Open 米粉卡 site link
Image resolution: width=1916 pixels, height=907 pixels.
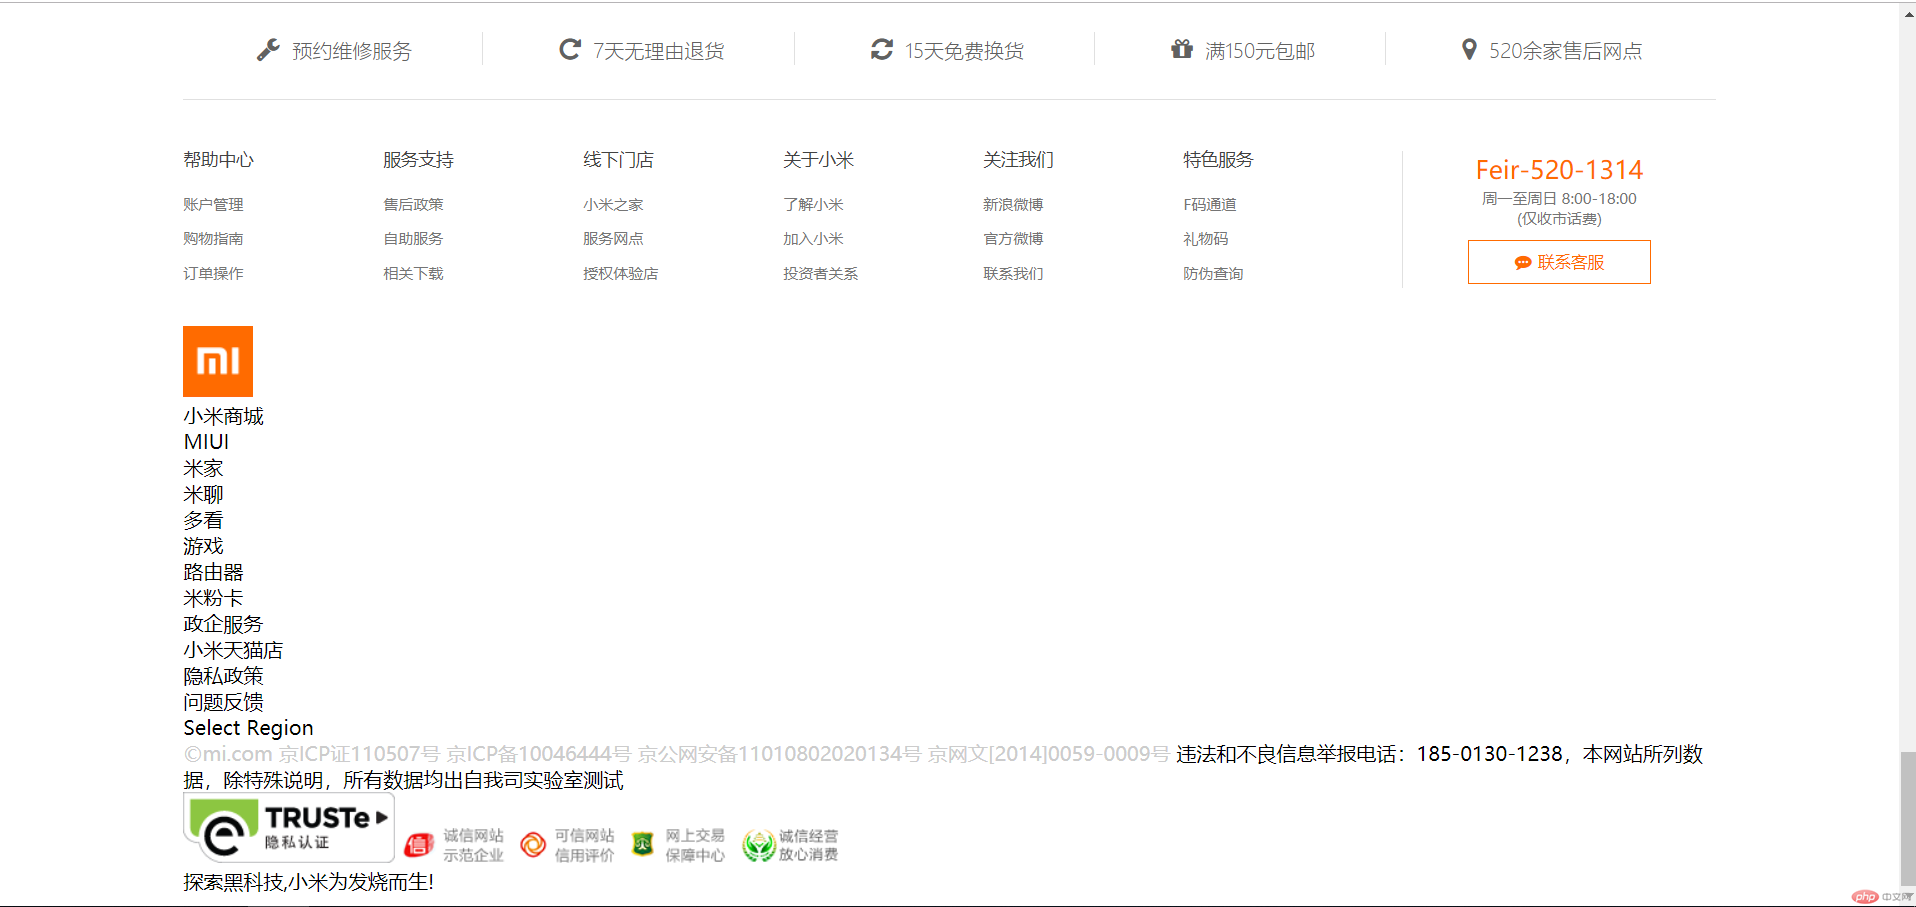point(213,598)
